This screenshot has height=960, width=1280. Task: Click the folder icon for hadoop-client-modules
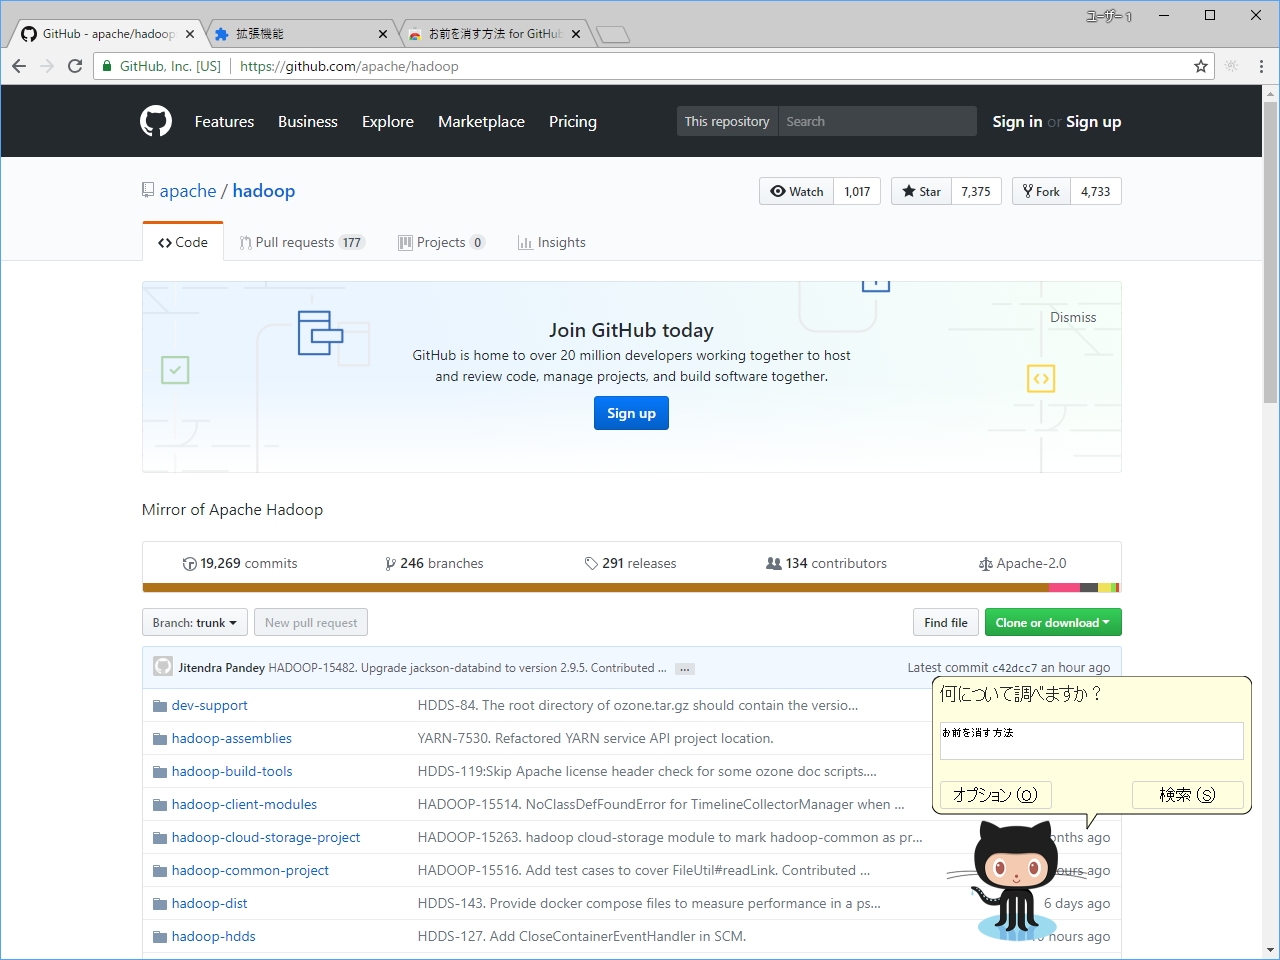[160, 805]
